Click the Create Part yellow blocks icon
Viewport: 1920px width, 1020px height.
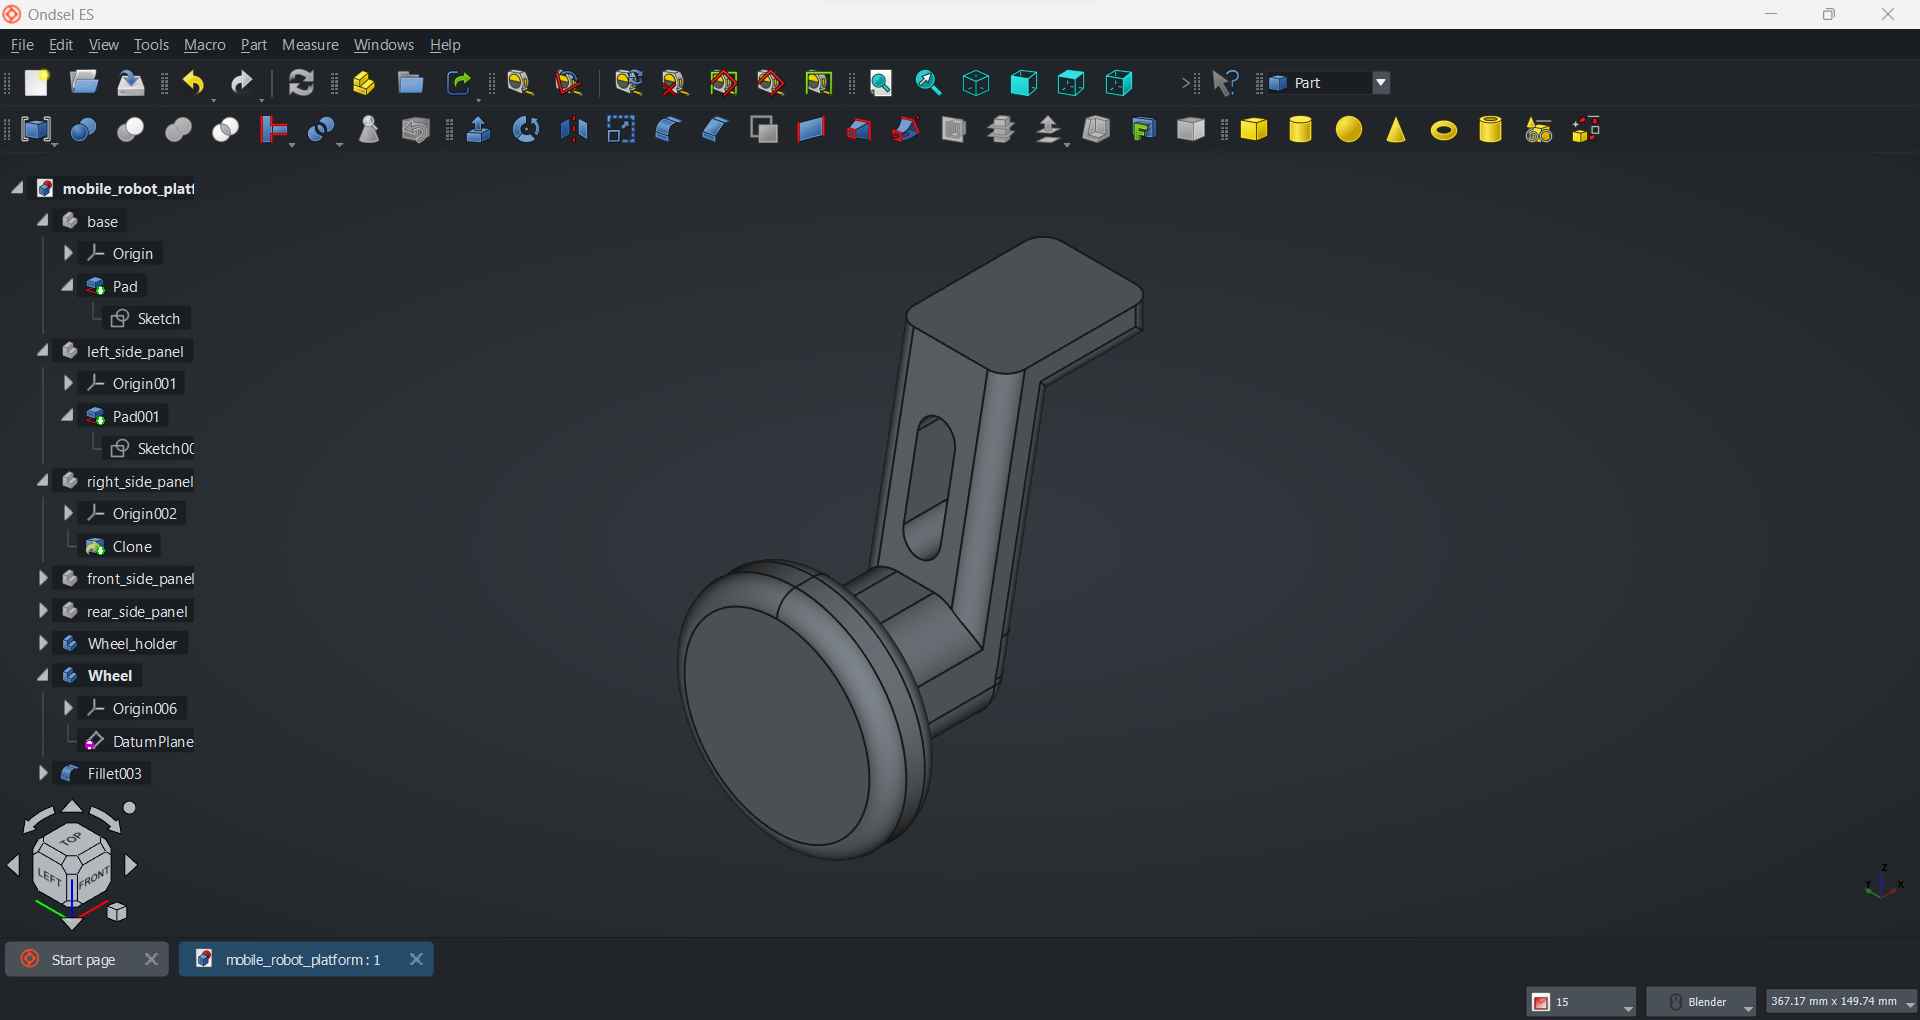[364, 83]
